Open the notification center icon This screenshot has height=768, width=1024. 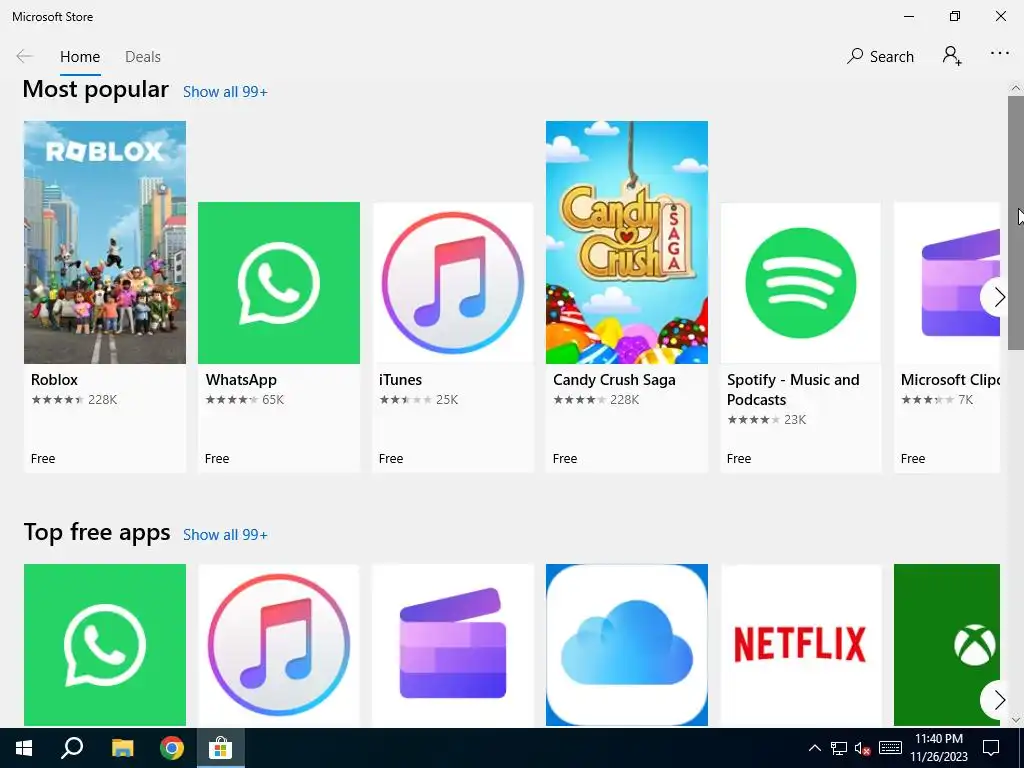(991, 748)
